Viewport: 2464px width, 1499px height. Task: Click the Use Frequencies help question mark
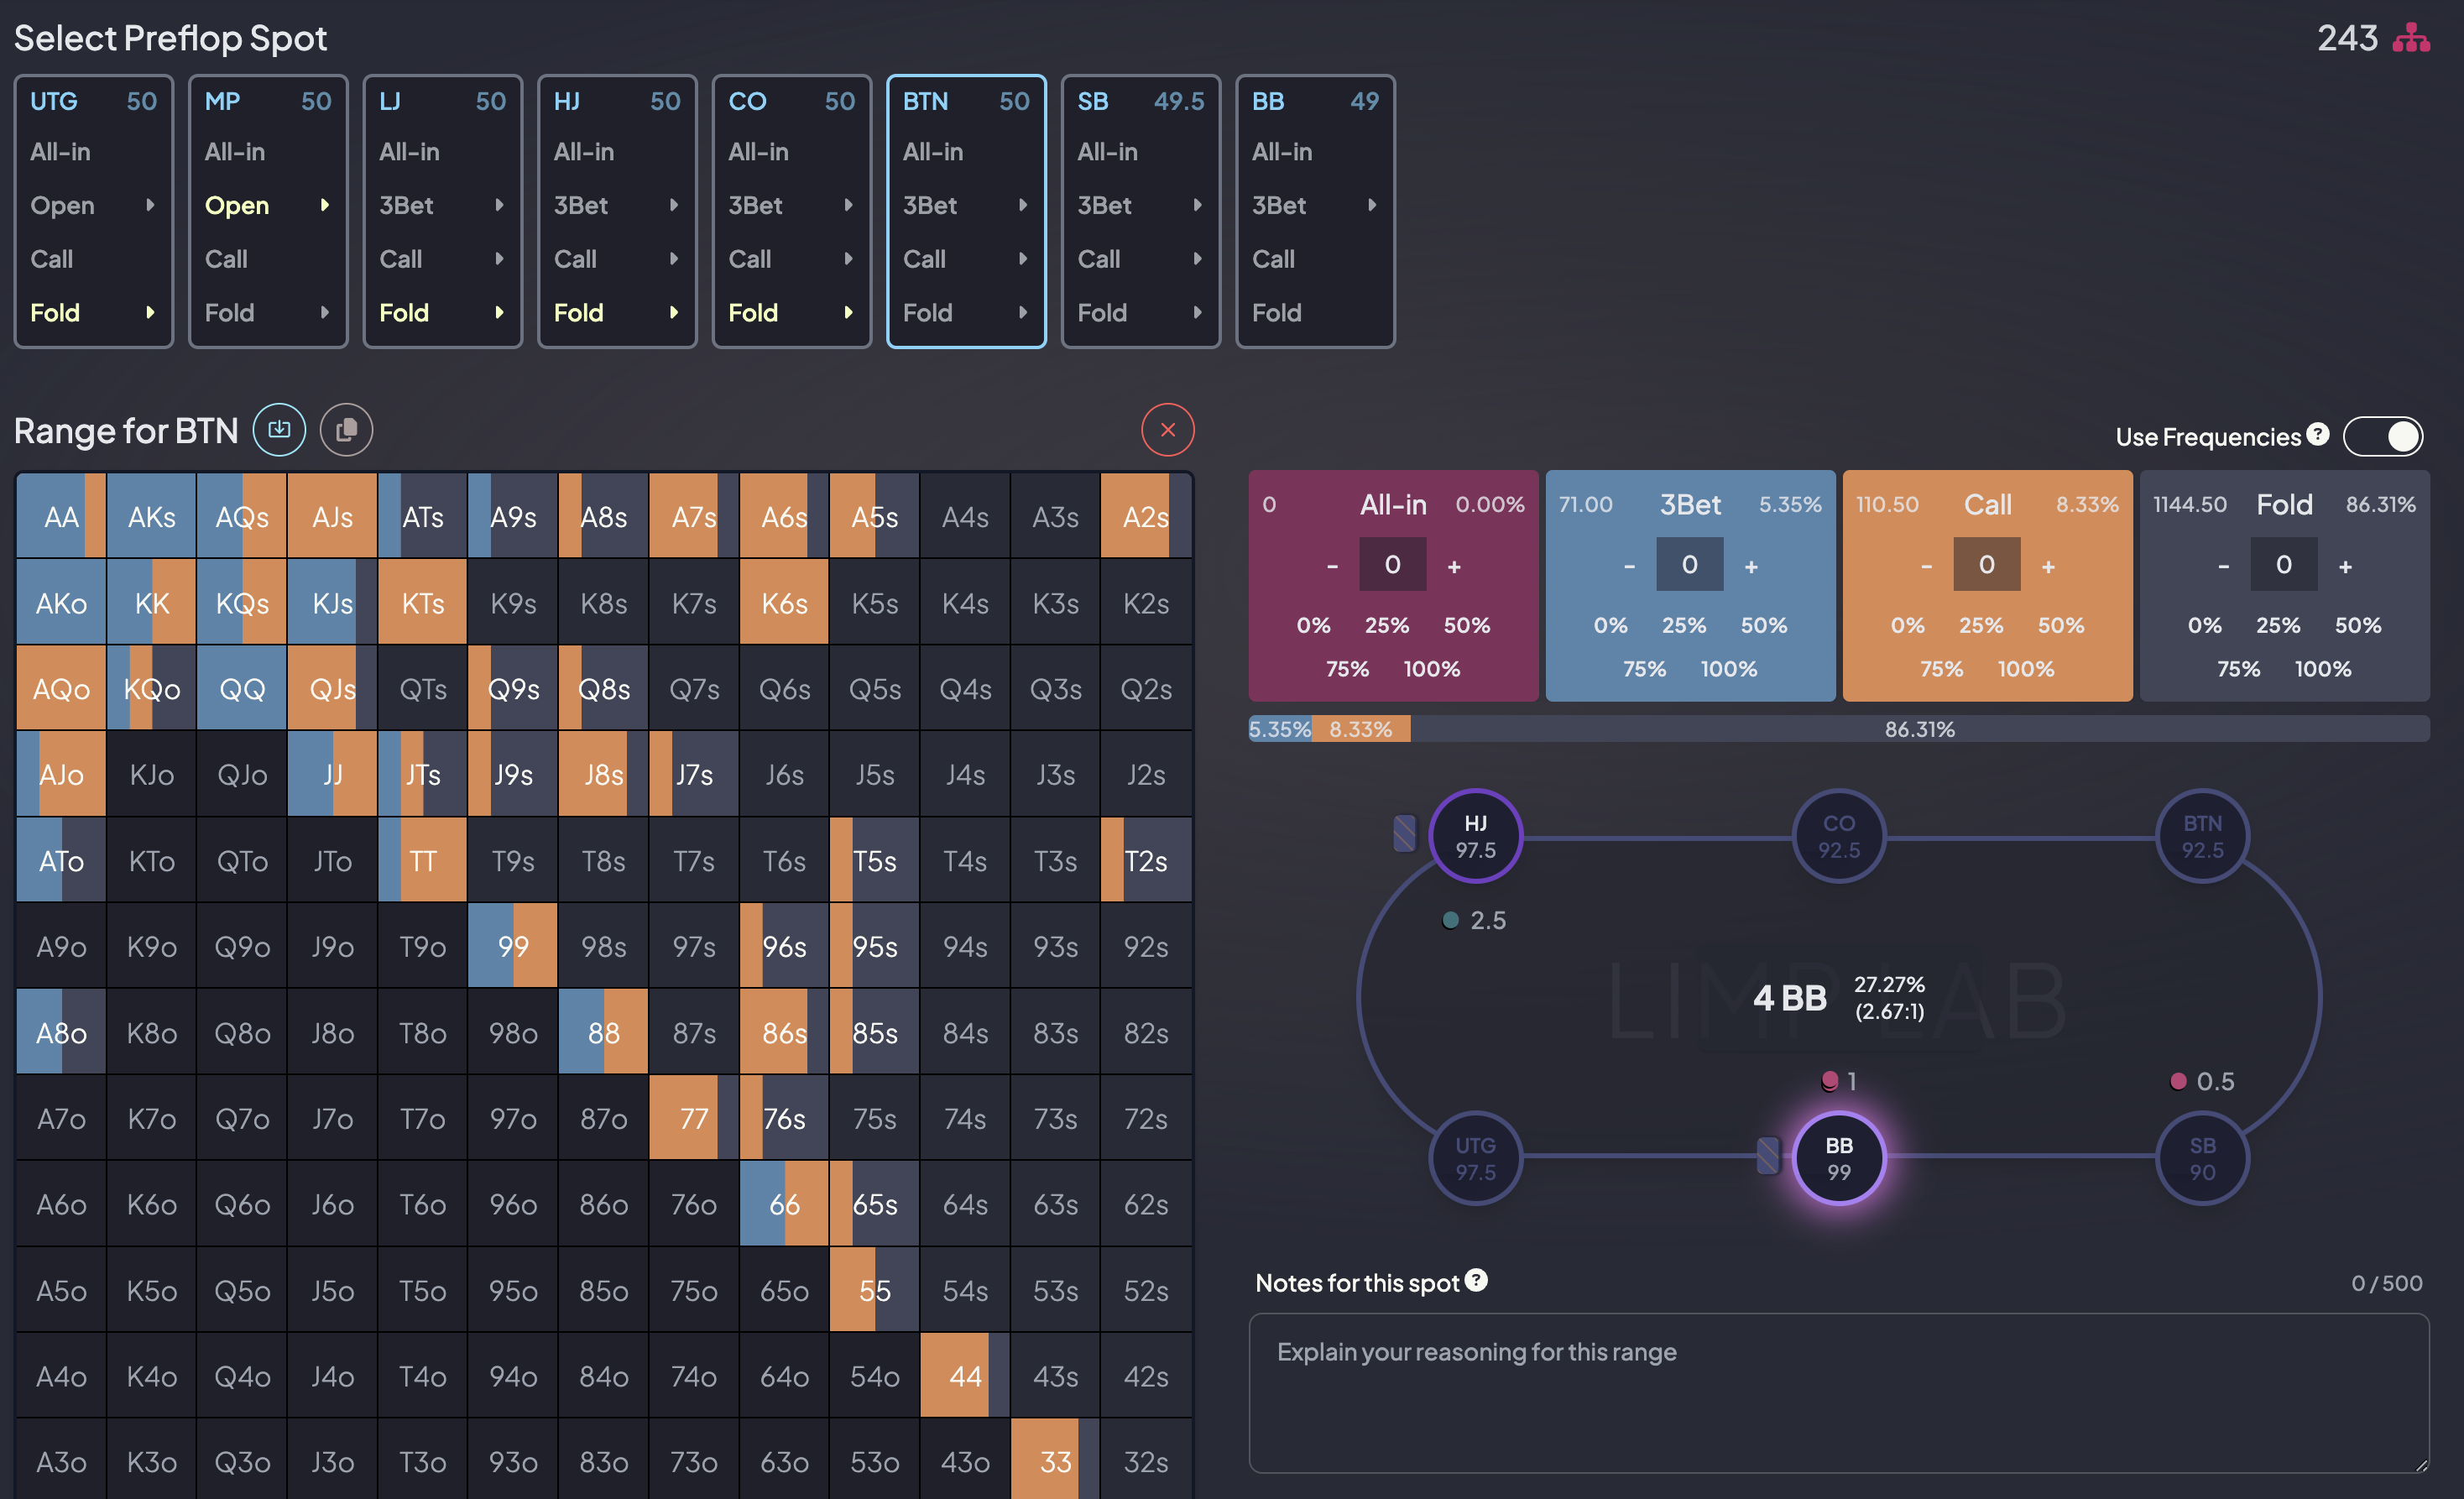coord(2318,434)
